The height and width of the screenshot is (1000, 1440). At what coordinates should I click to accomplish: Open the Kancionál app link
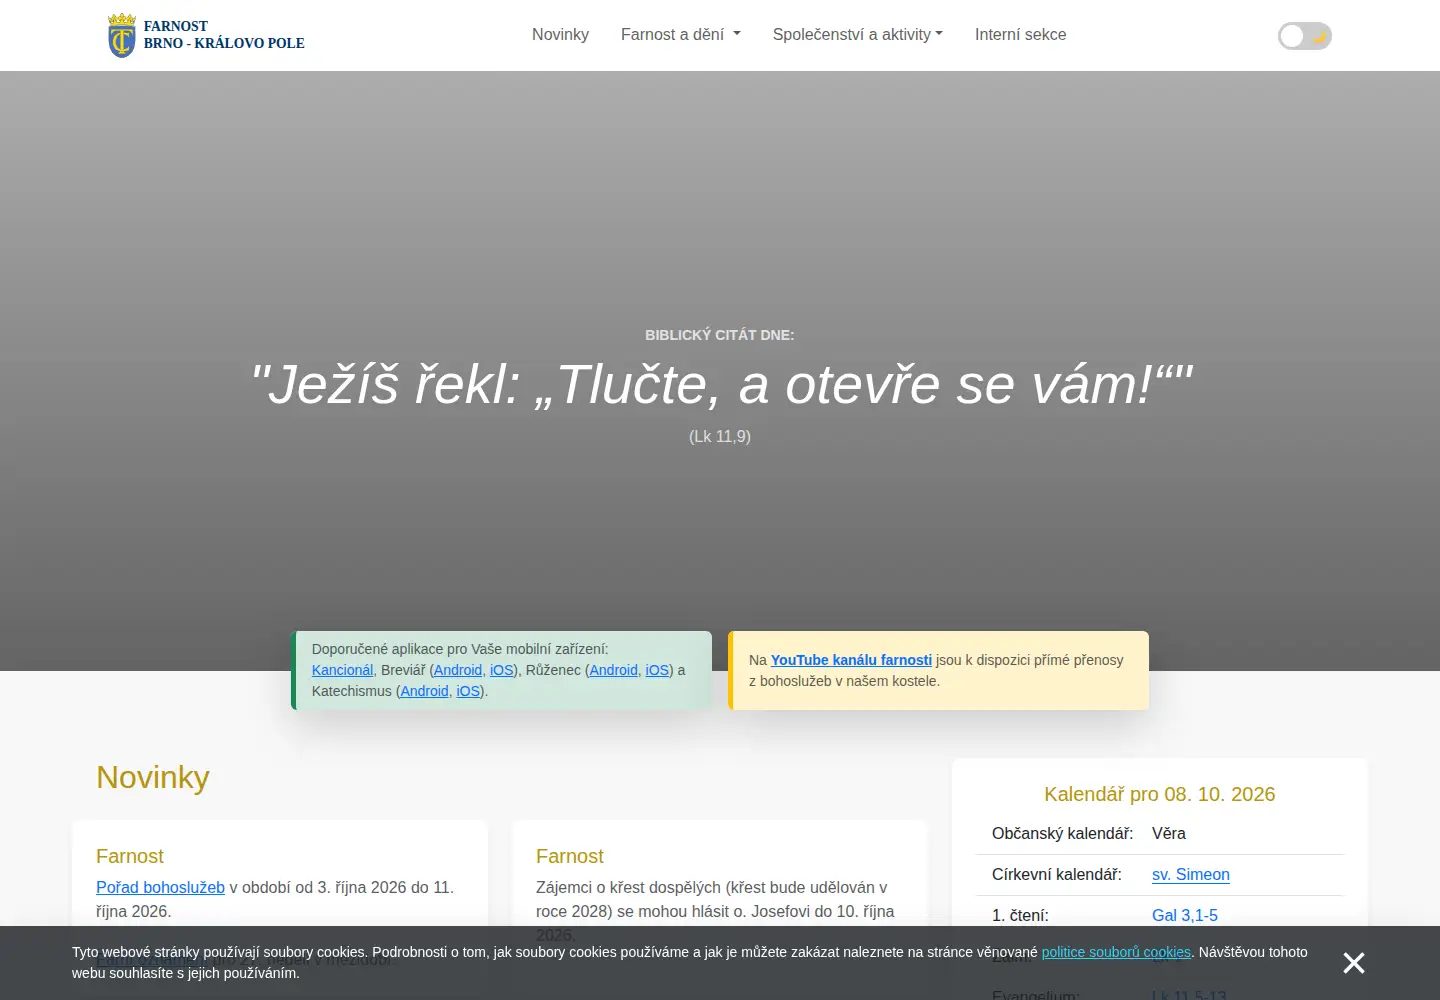[342, 670]
